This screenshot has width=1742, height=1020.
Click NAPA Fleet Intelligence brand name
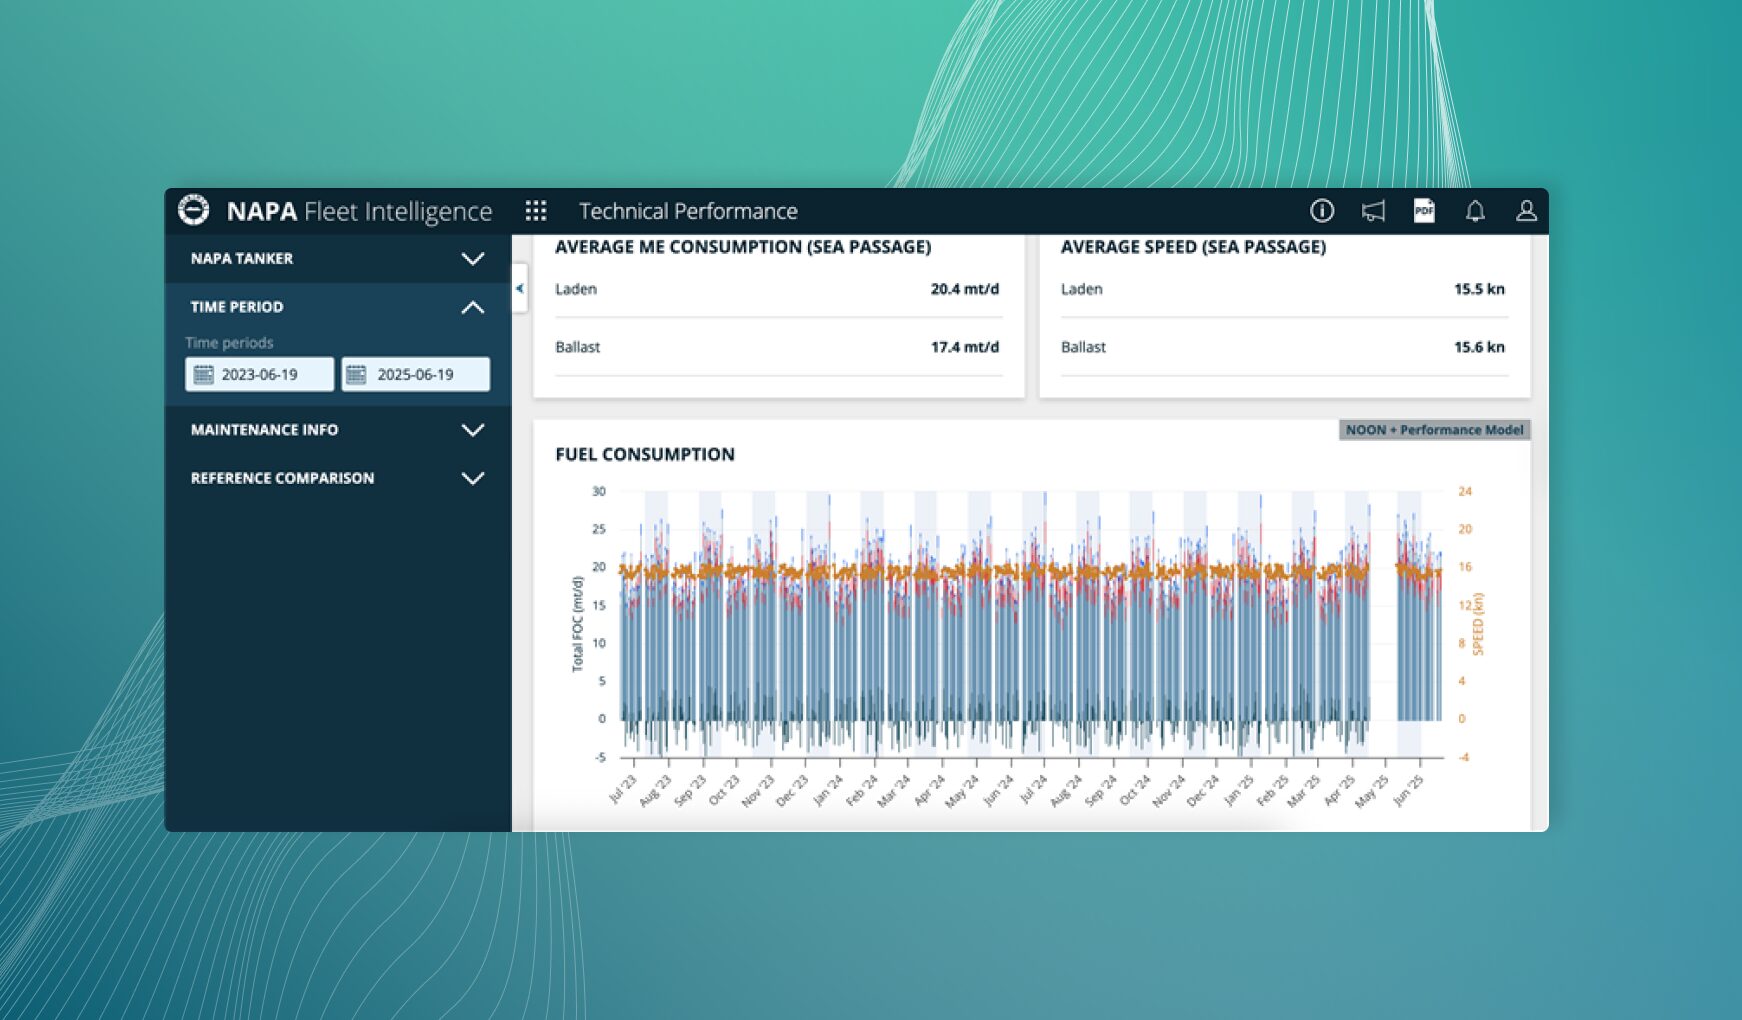(359, 211)
